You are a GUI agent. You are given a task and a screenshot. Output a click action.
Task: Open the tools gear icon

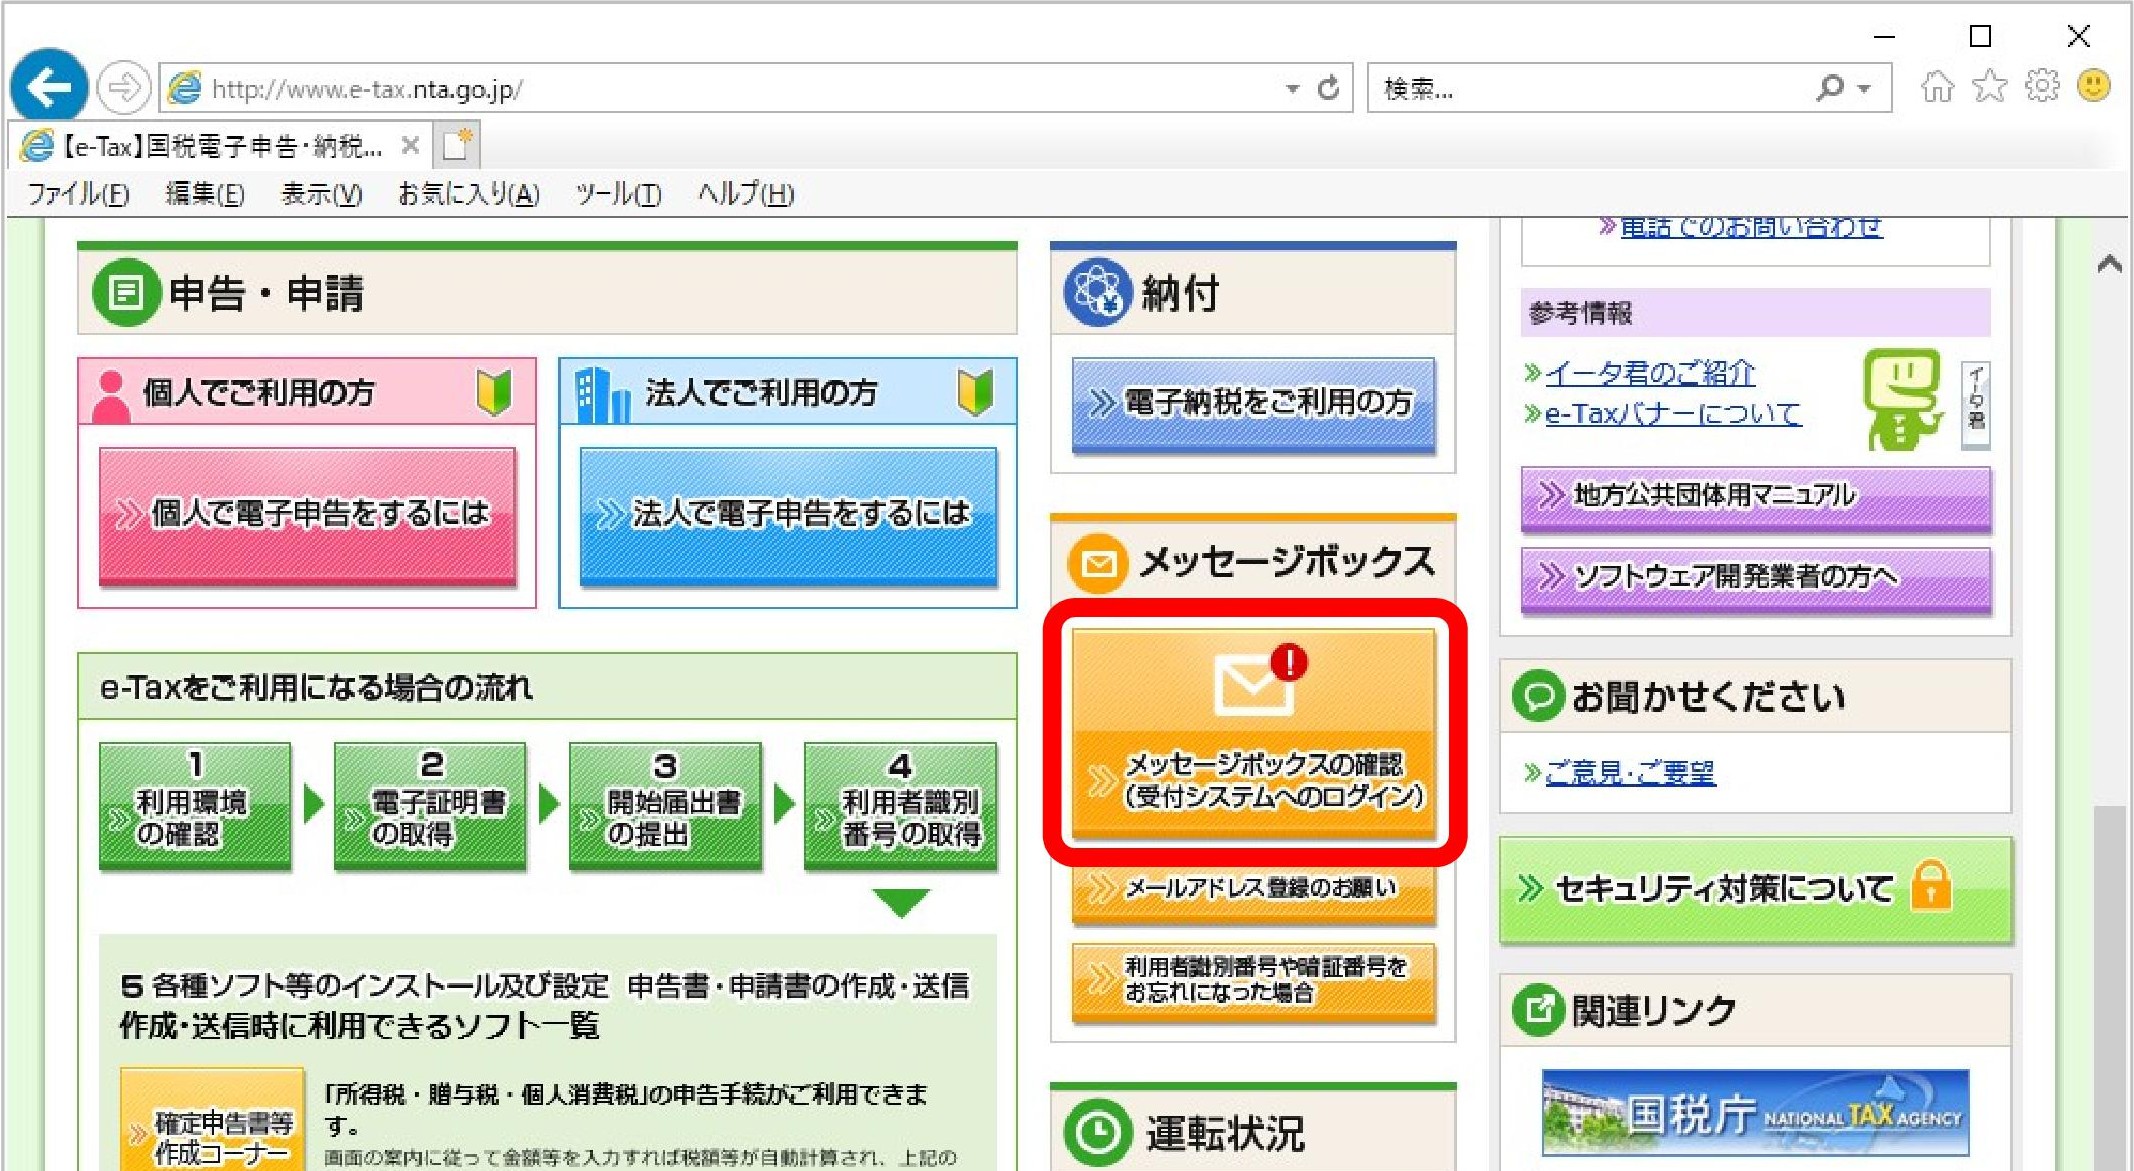2041,87
